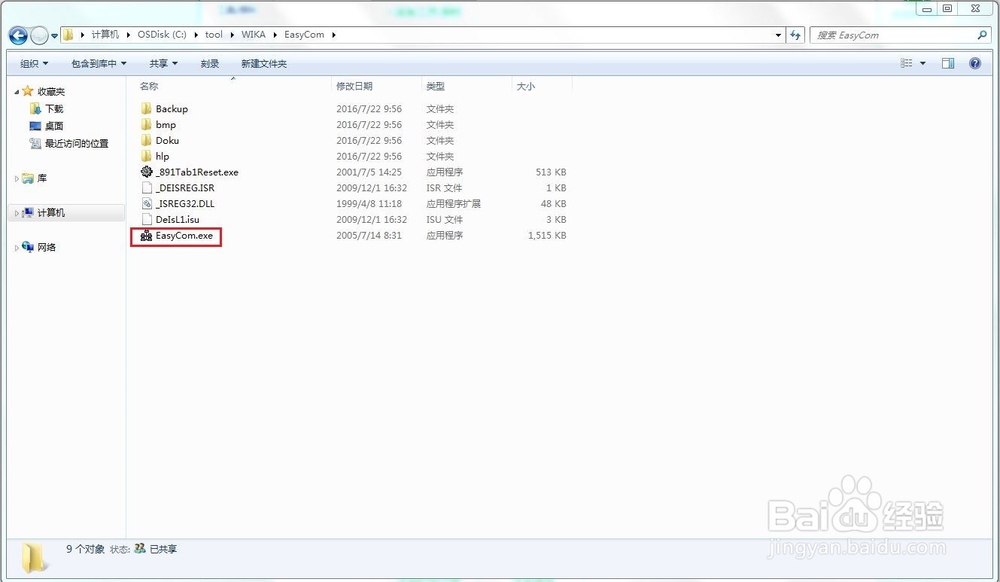The image size is (1000, 582).
Task: Click the 已共享 status icon in details pane
Action: (140, 548)
